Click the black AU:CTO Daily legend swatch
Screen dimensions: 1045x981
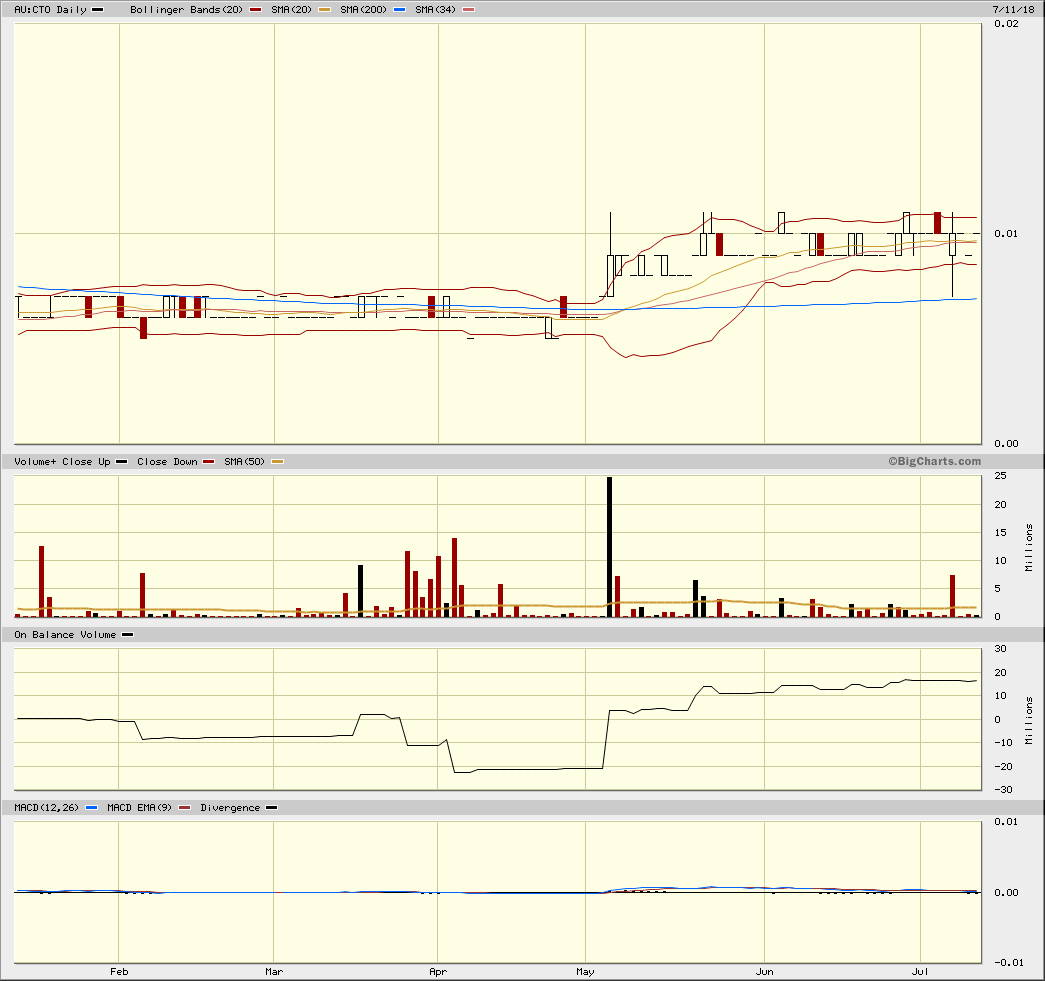click(97, 10)
